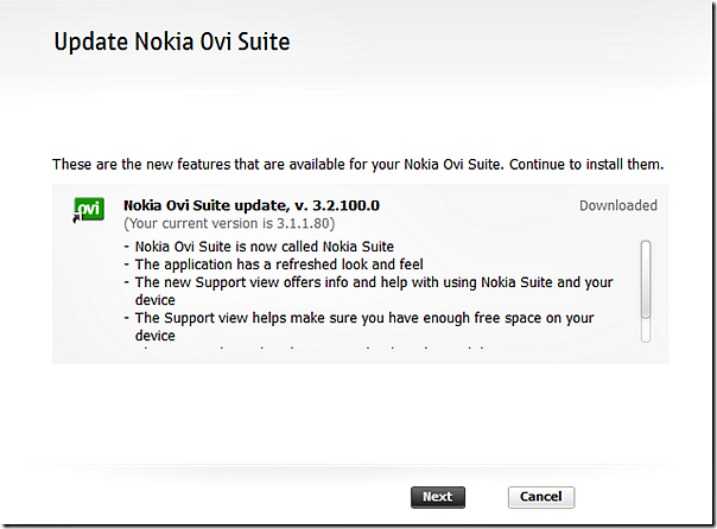Click the 'Update Nokia Ovi Suite' heading

[171, 43]
